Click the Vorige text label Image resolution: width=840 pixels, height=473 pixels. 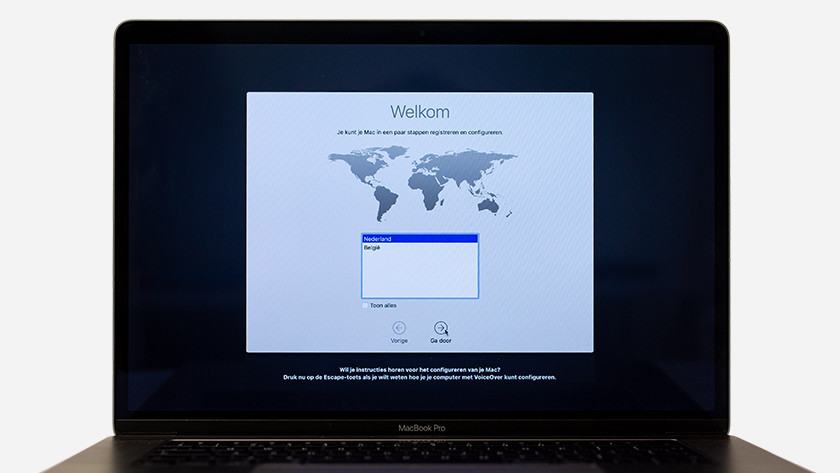[x=399, y=341]
